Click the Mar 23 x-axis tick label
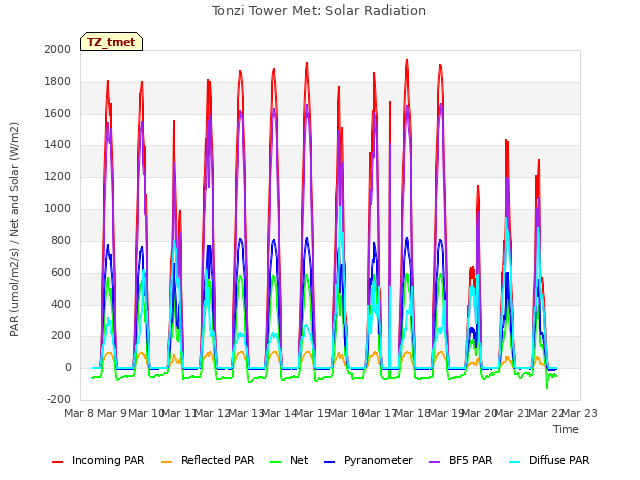This screenshot has height=480, width=640. click(x=580, y=413)
